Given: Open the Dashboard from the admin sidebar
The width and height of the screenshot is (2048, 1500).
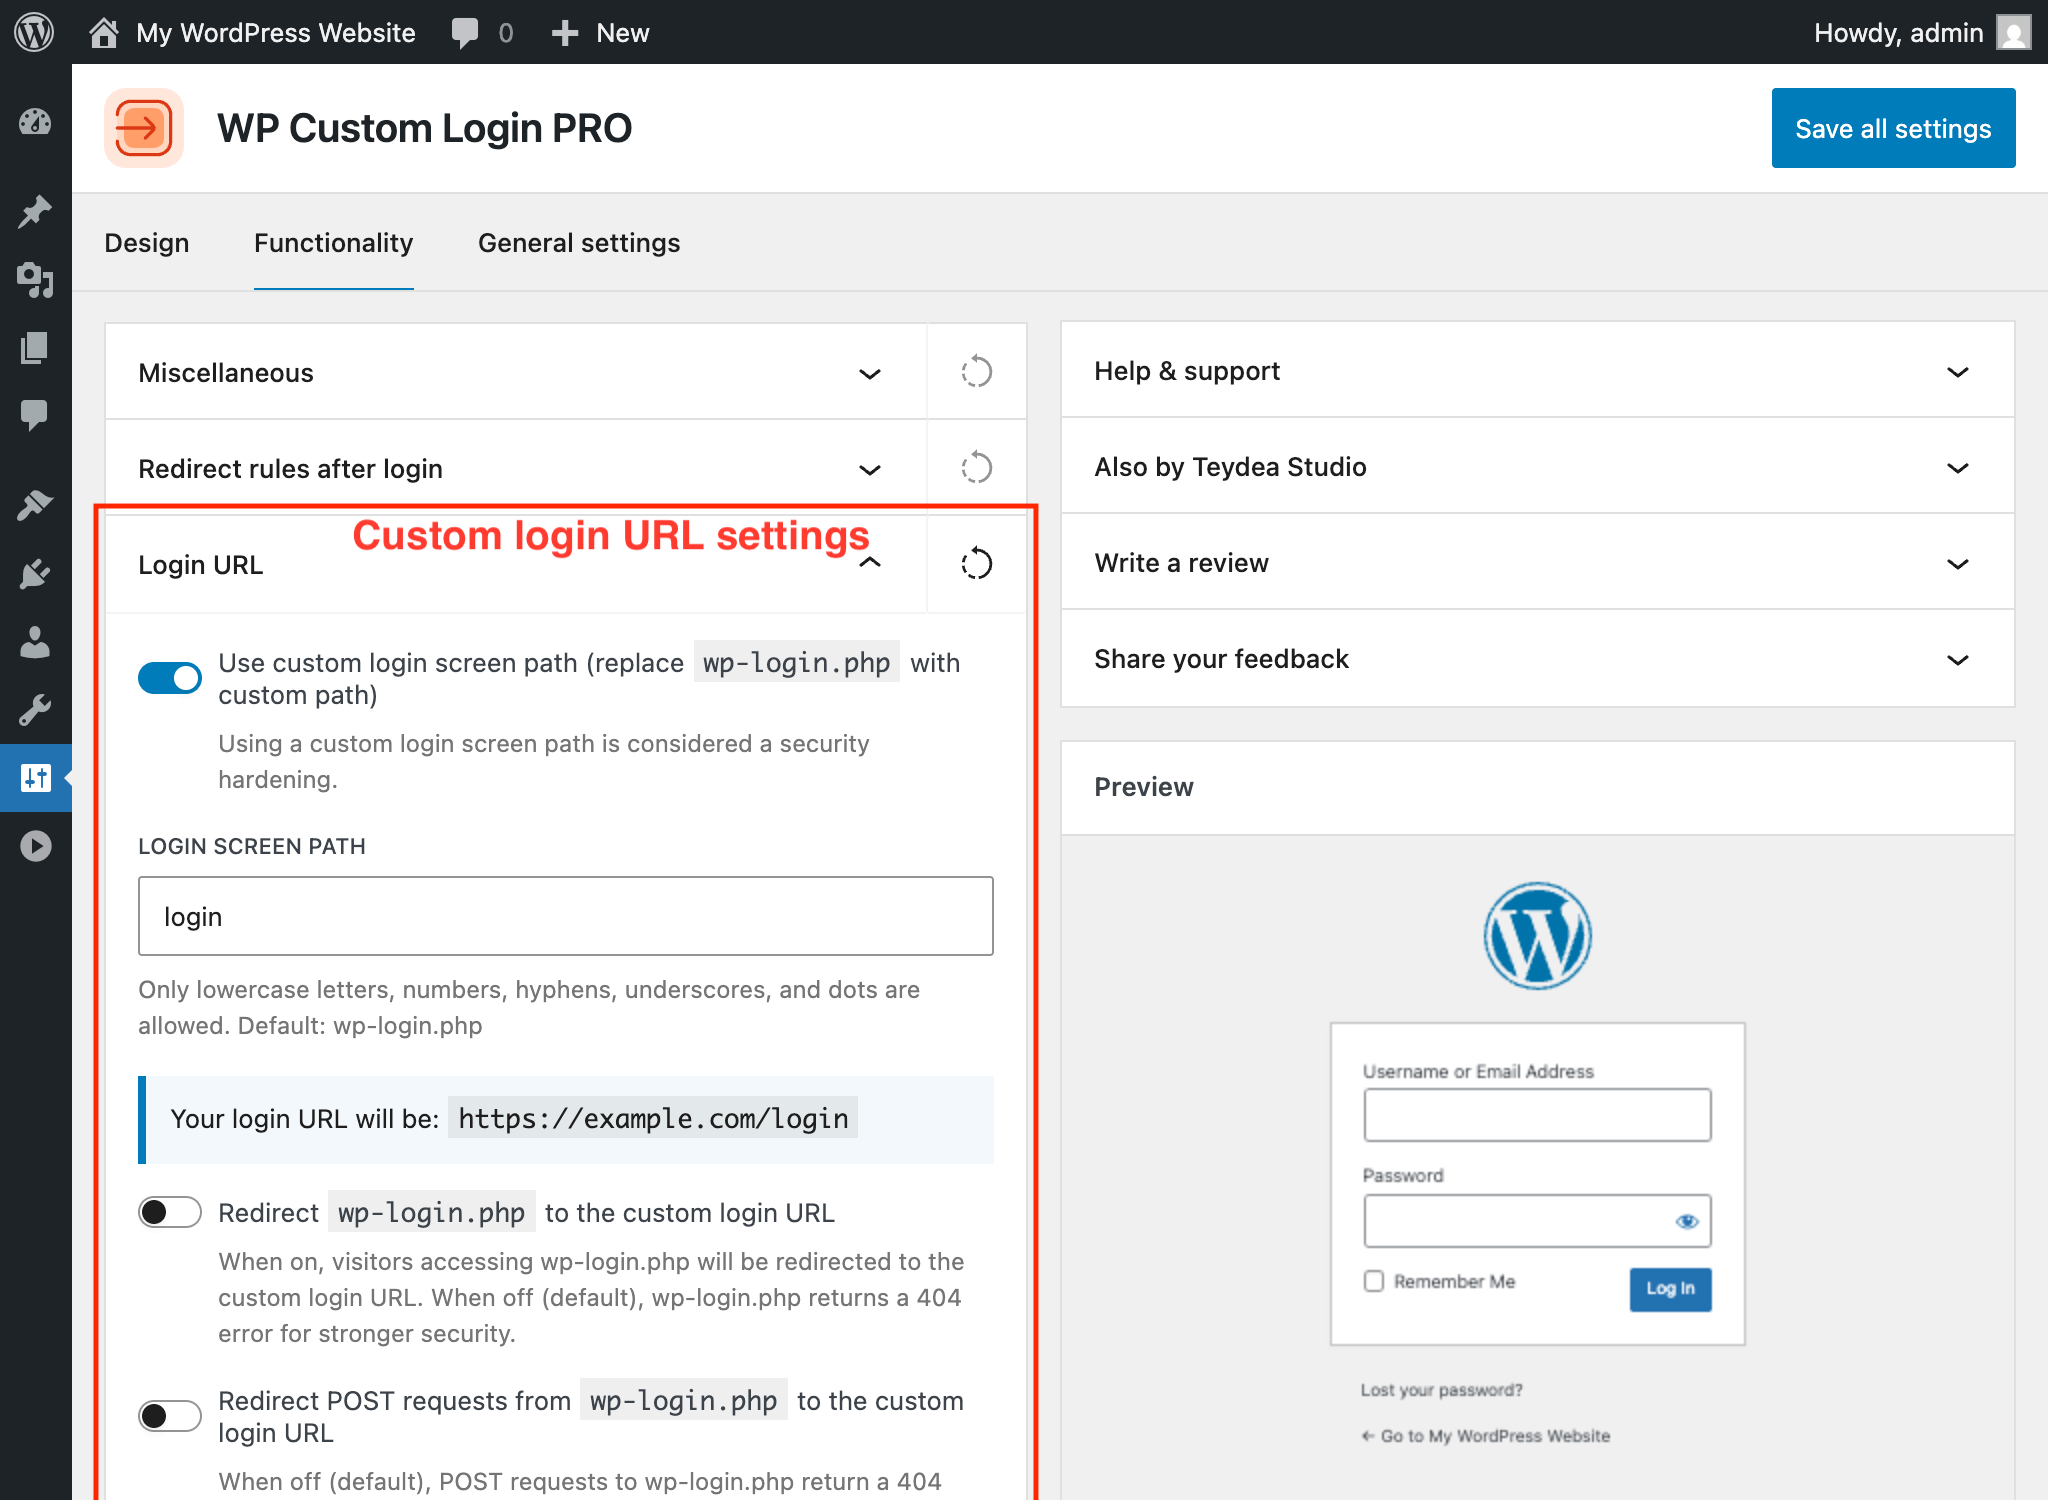Looking at the screenshot, I should tap(35, 122).
